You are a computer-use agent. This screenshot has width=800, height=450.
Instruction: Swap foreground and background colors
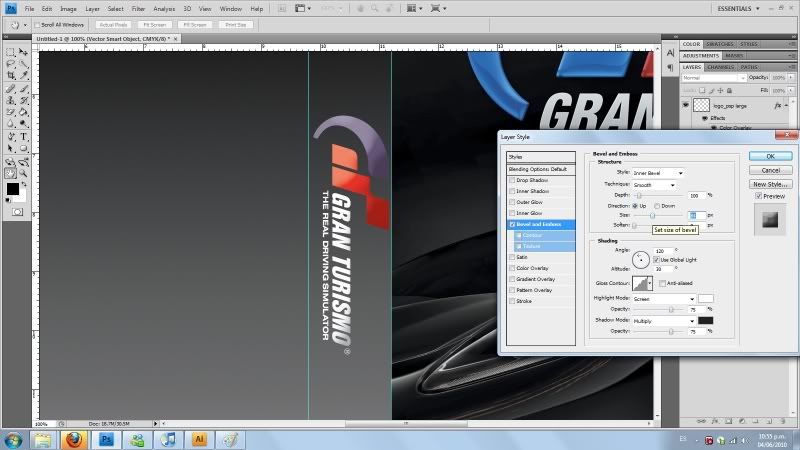(x=23, y=184)
